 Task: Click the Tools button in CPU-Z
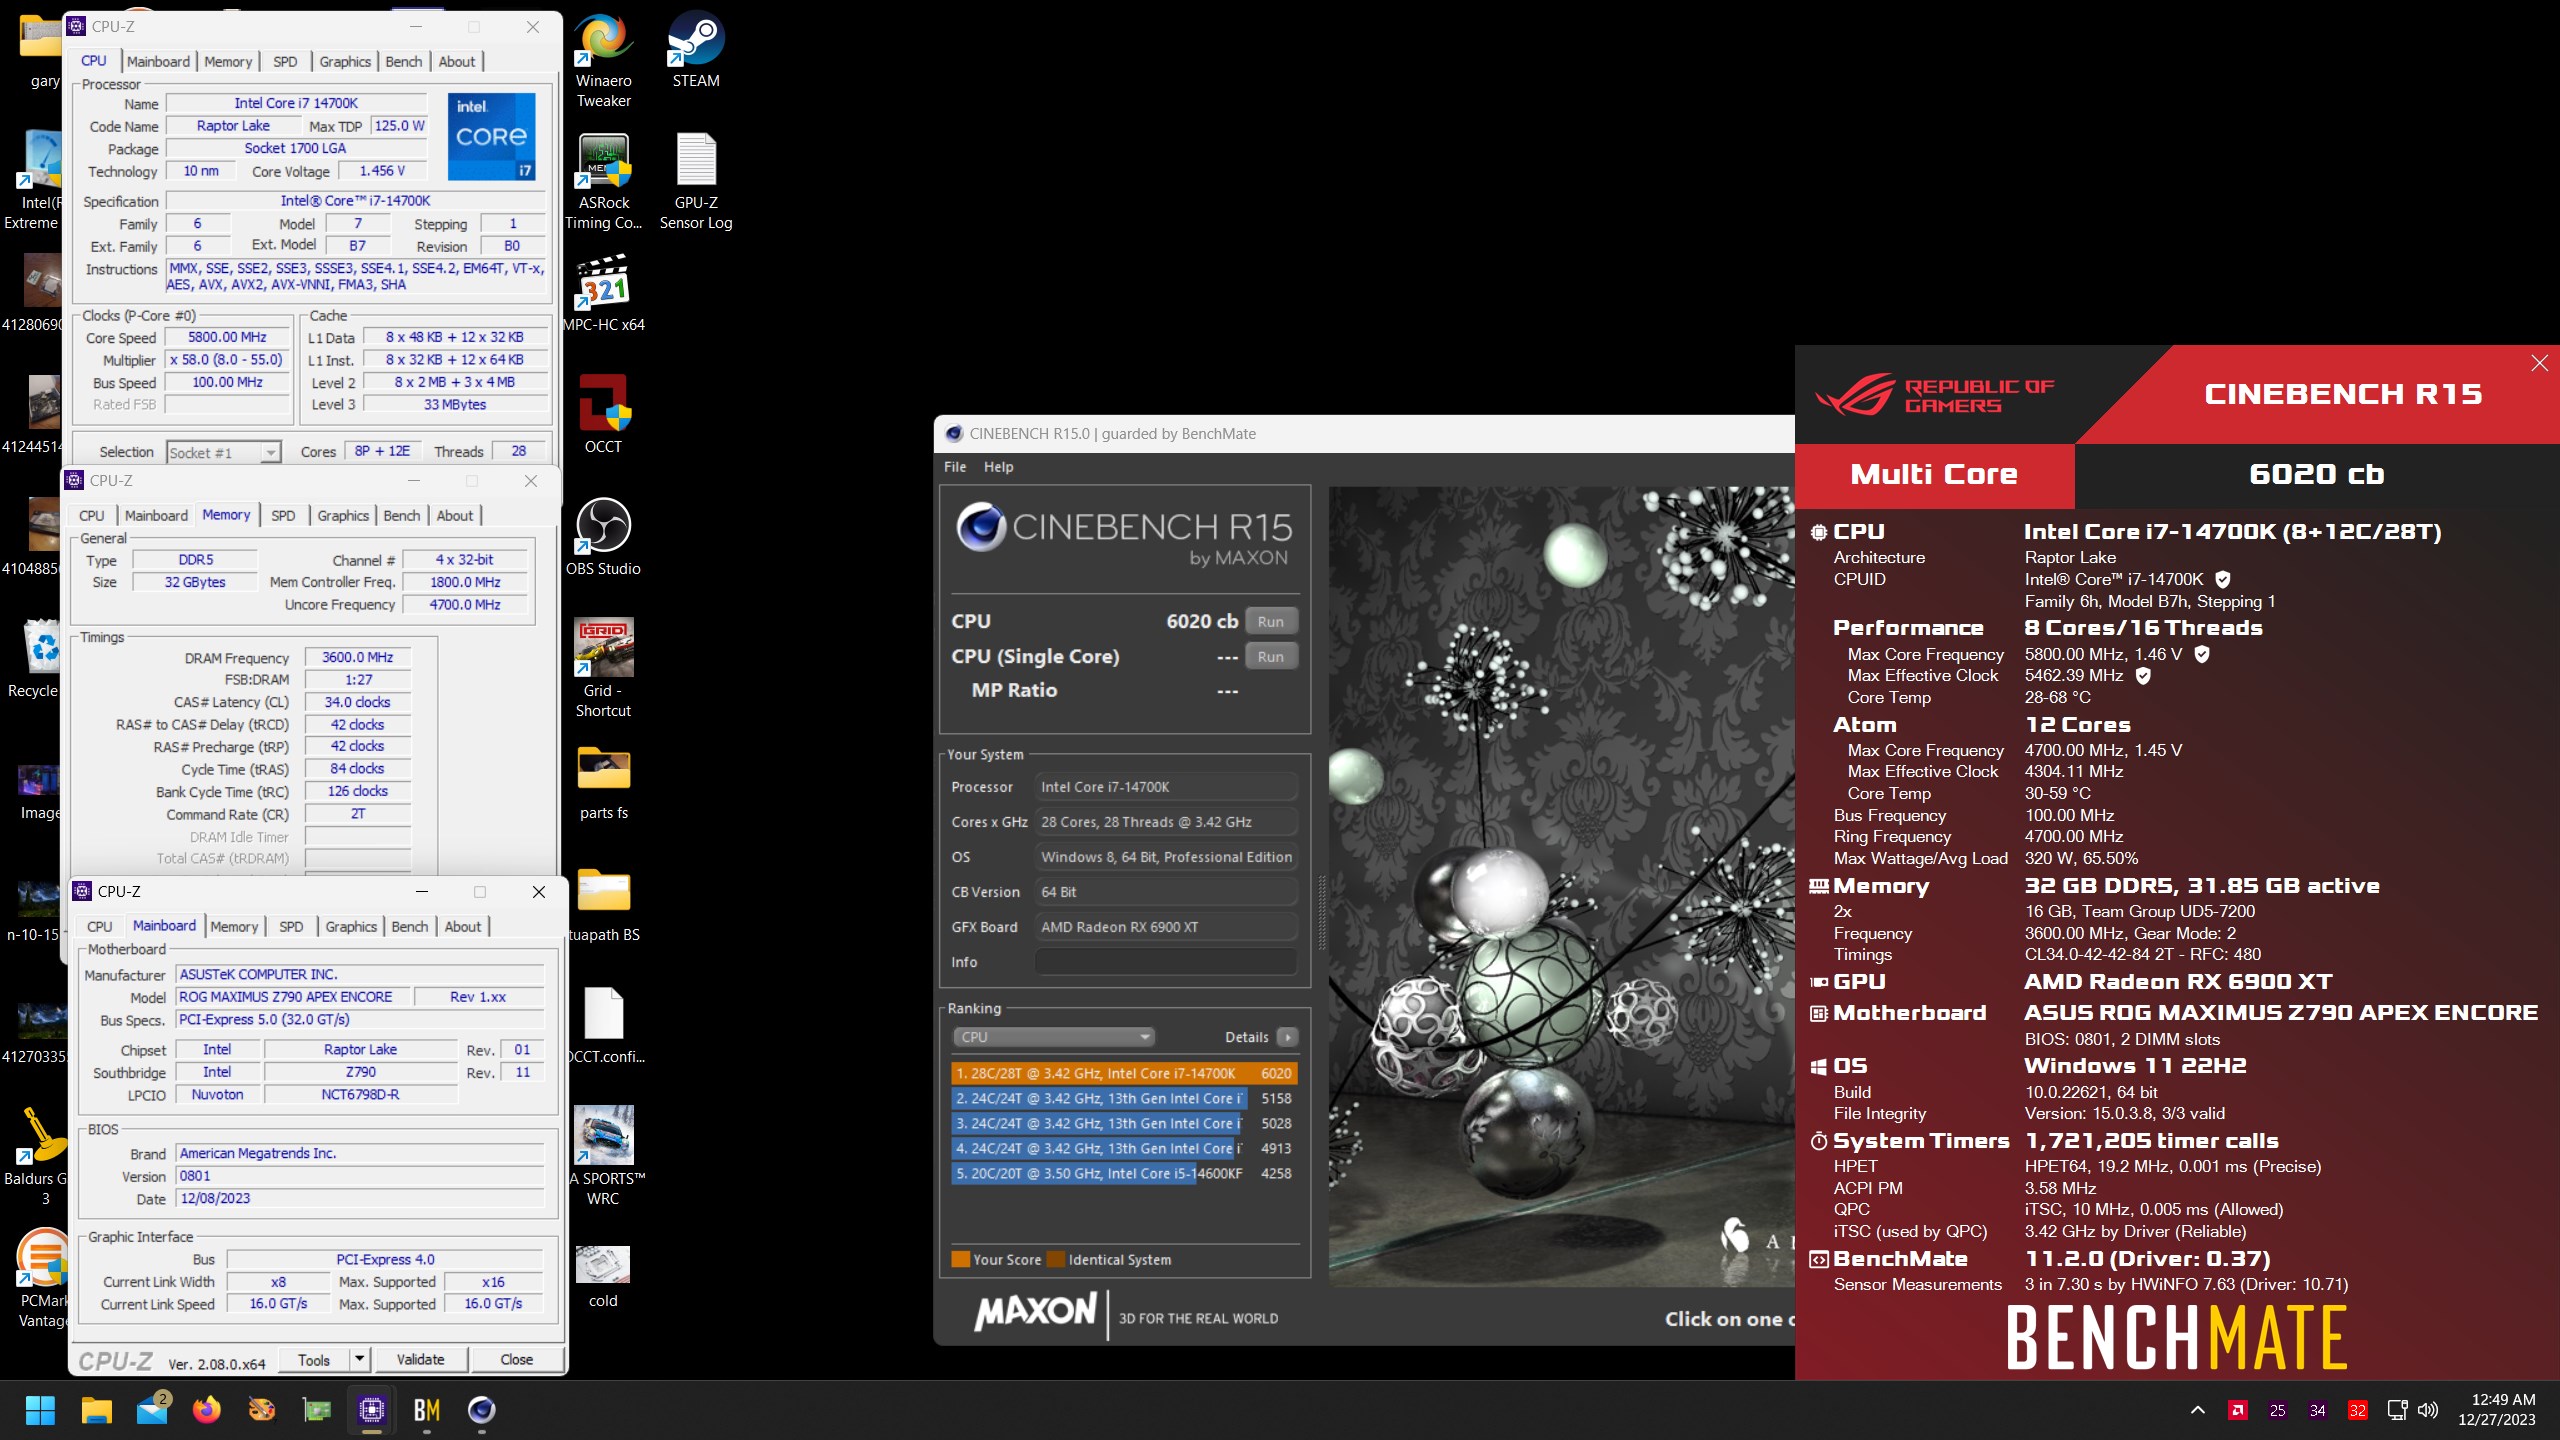point(313,1359)
